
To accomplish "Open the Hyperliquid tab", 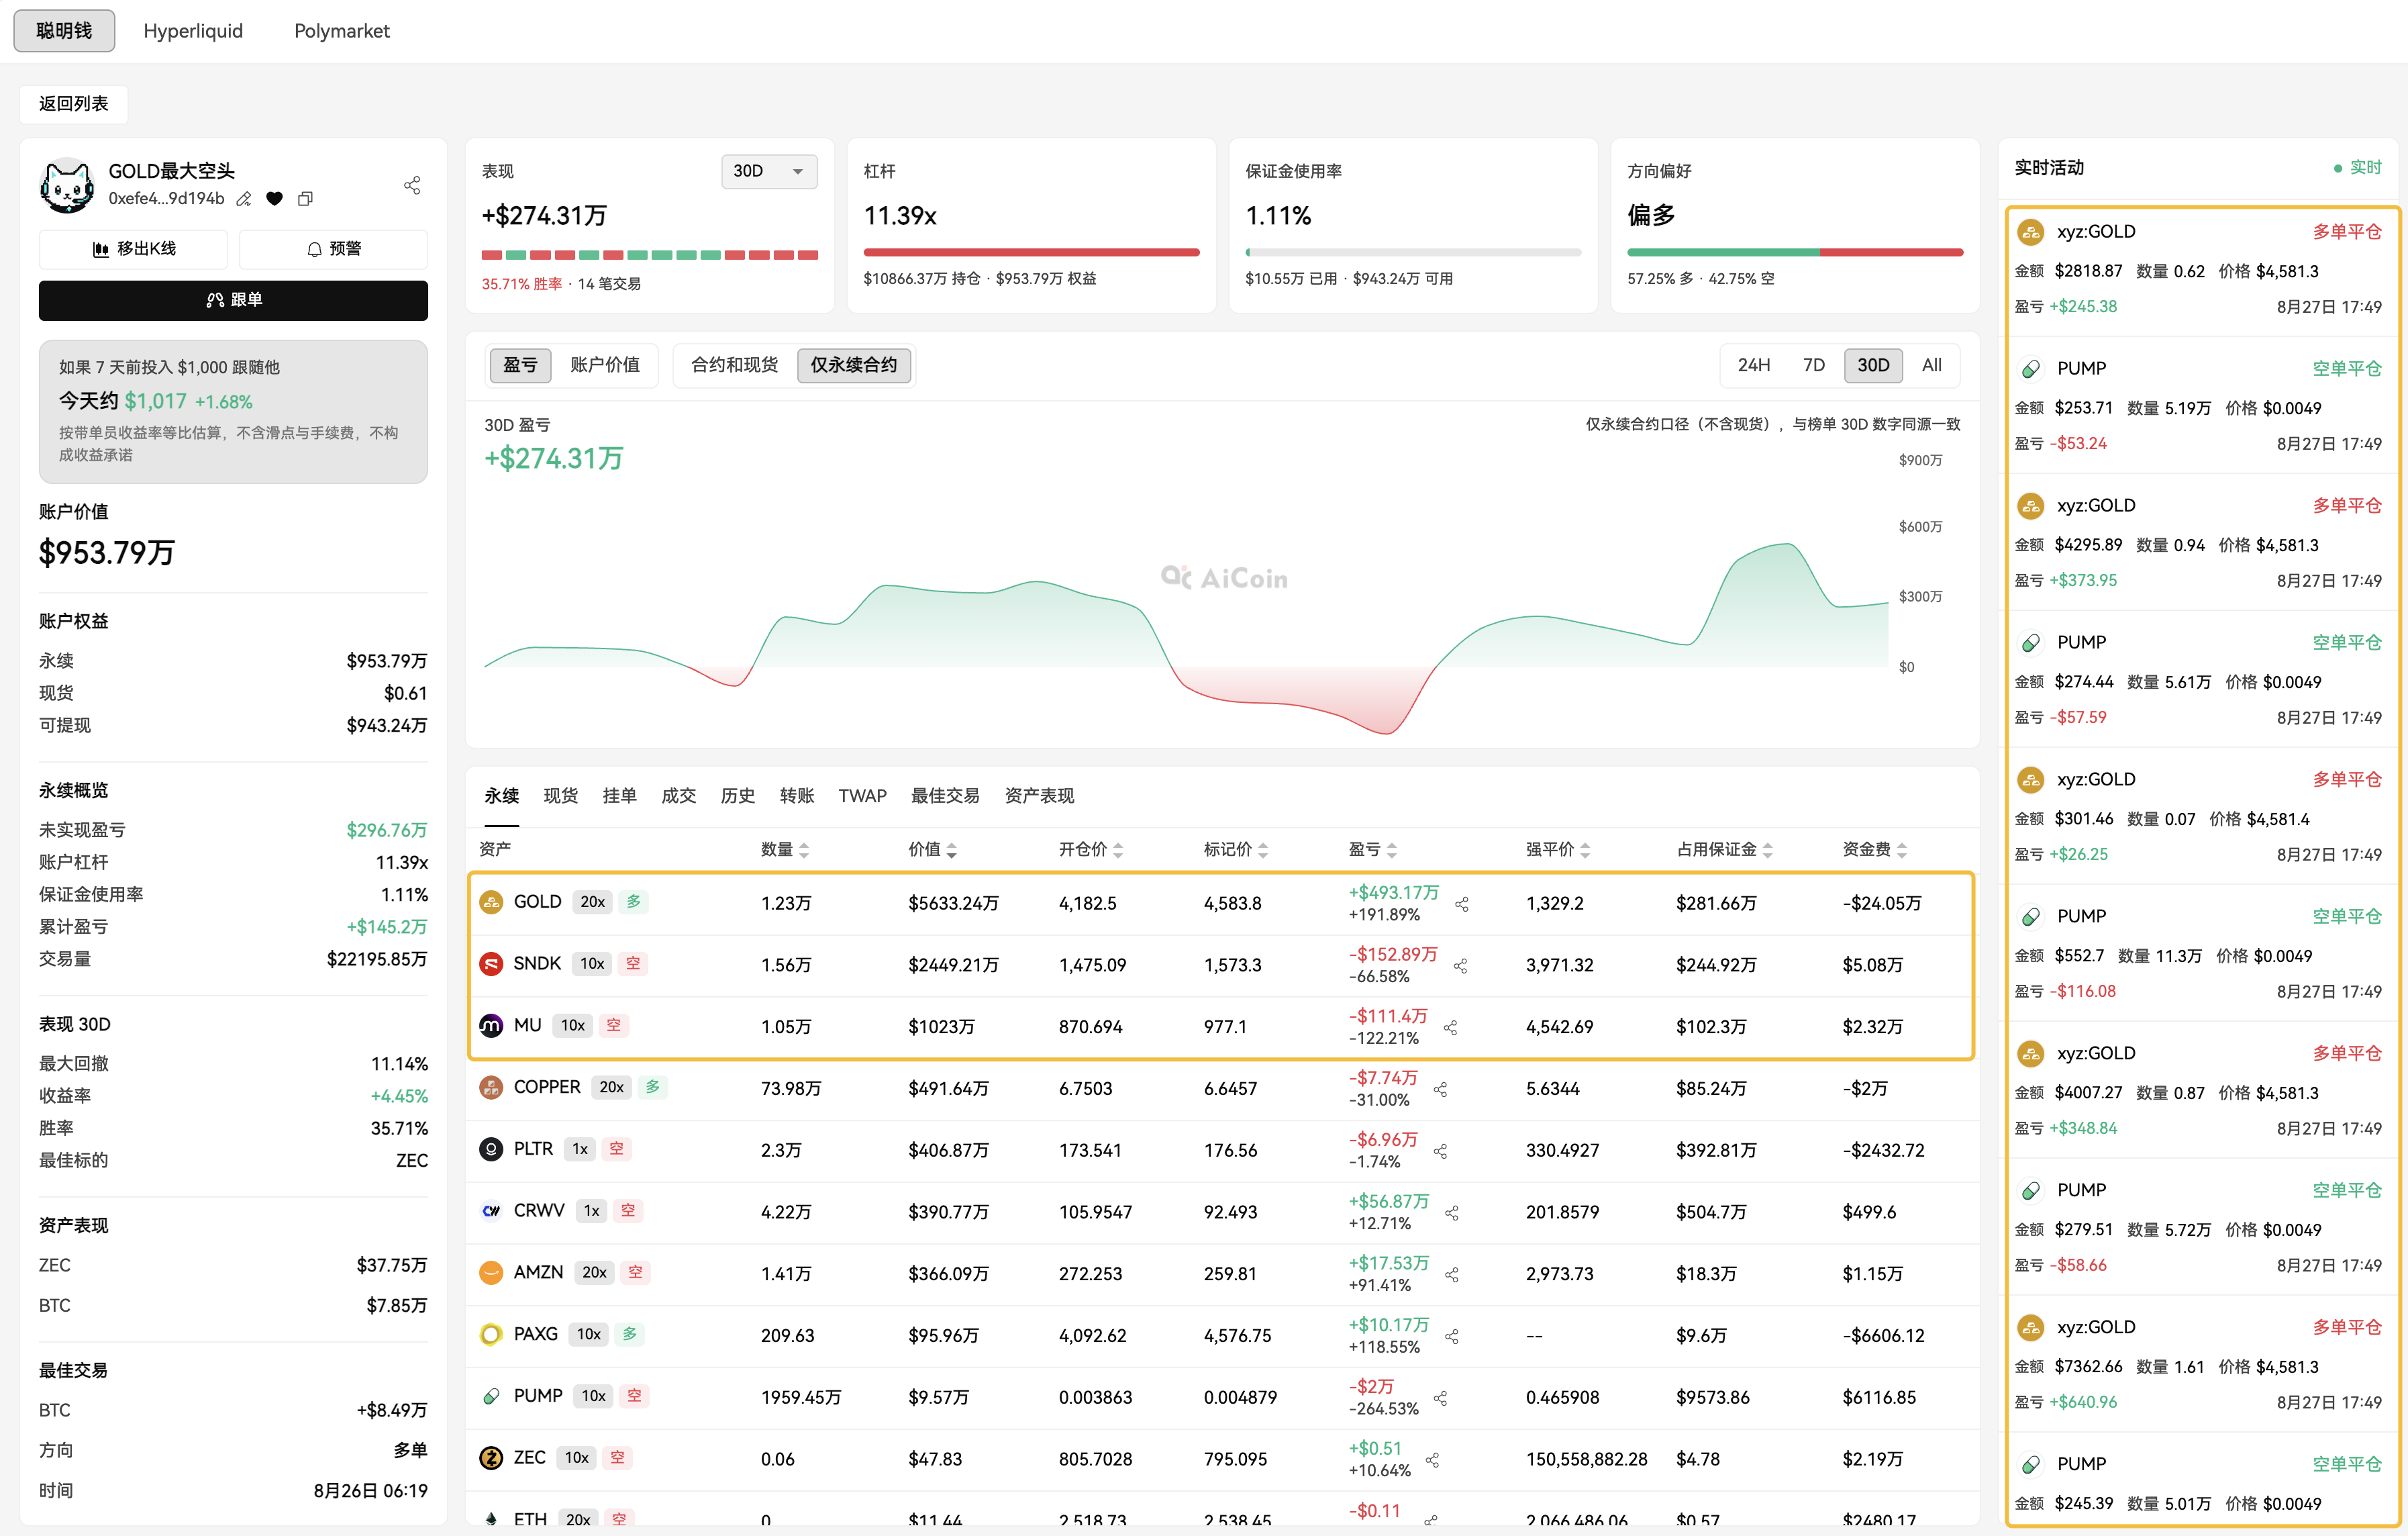I will [x=193, y=31].
